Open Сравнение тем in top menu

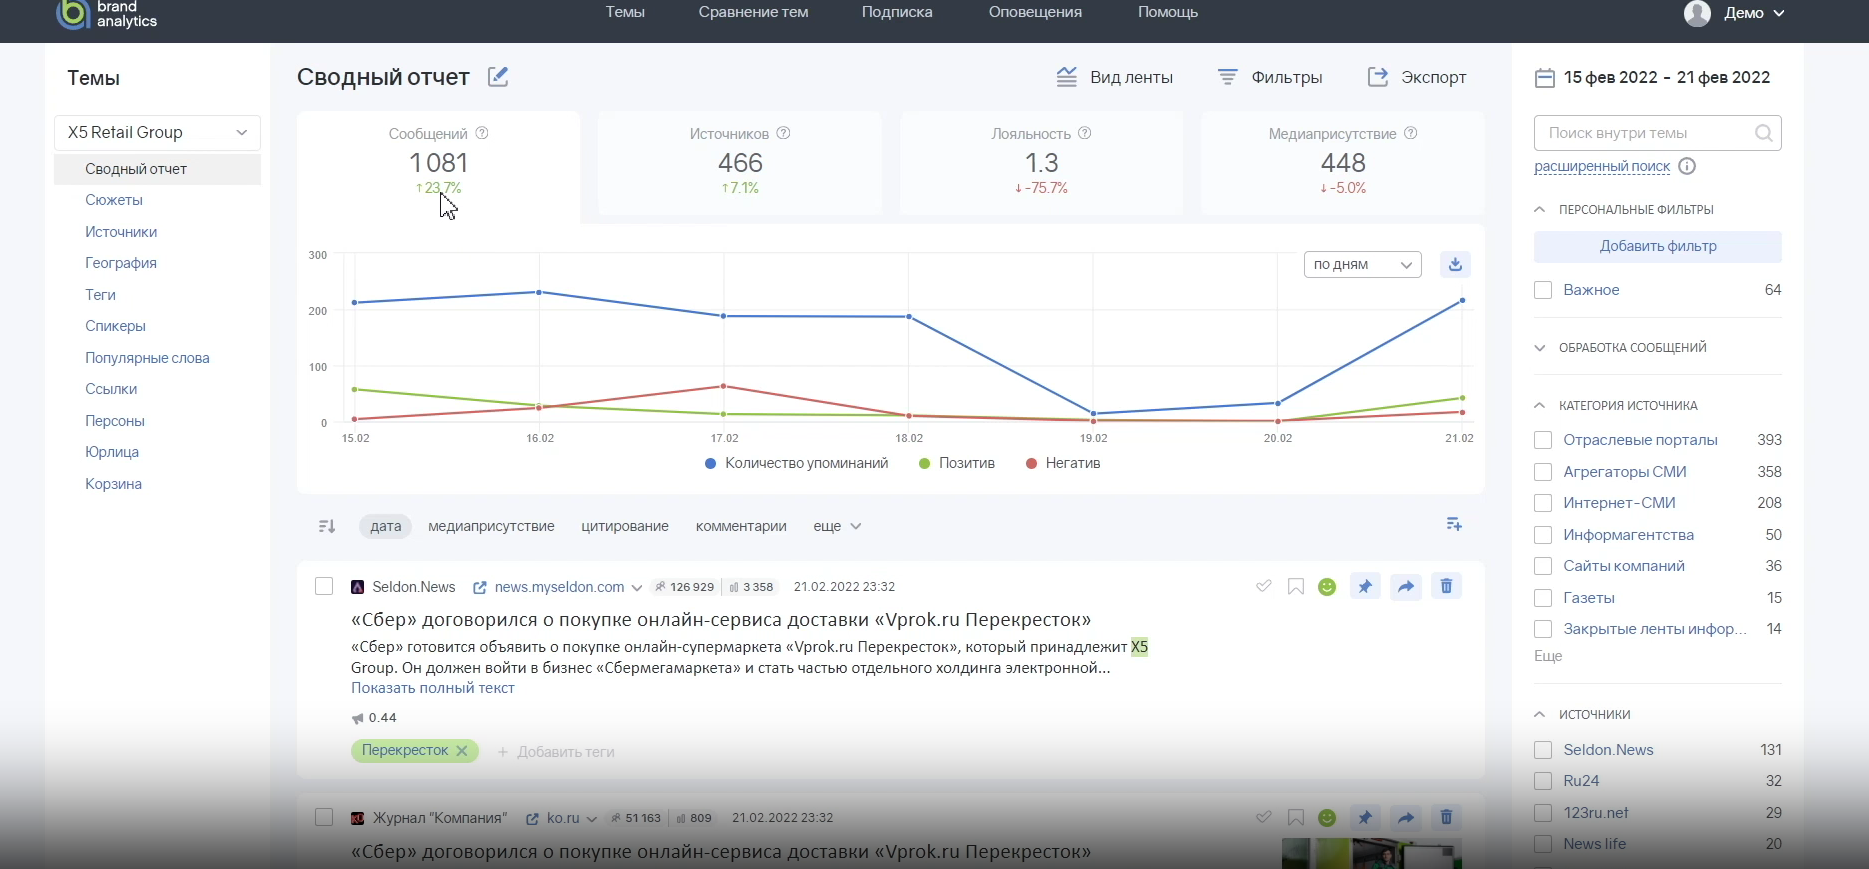[x=753, y=12]
